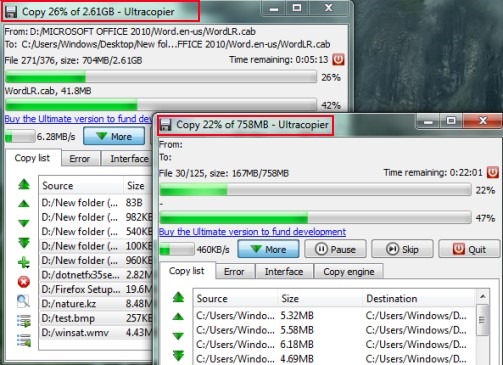Viewport: 503px width, 365px height.
Task: Open the Interface tab in the back window
Action: (129, 159)
